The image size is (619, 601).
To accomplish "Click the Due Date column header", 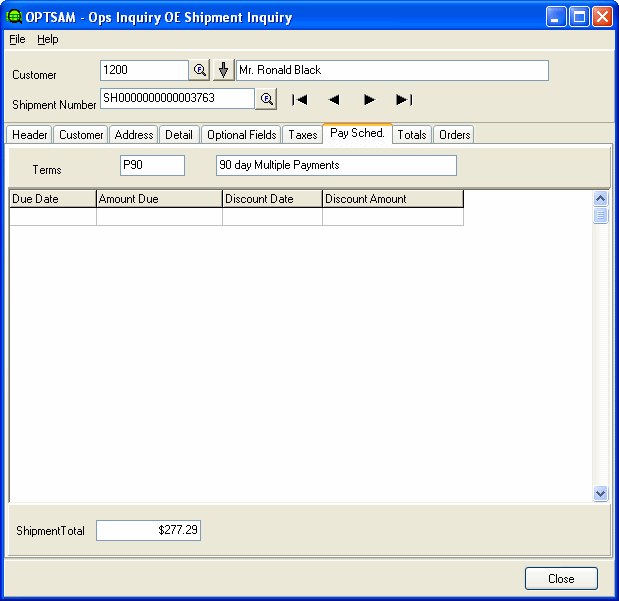I will (52, 199).
